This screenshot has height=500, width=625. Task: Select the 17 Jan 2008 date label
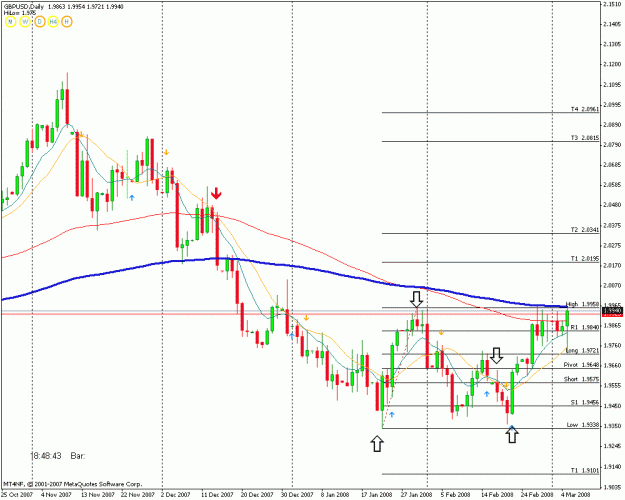coord(377,494)
